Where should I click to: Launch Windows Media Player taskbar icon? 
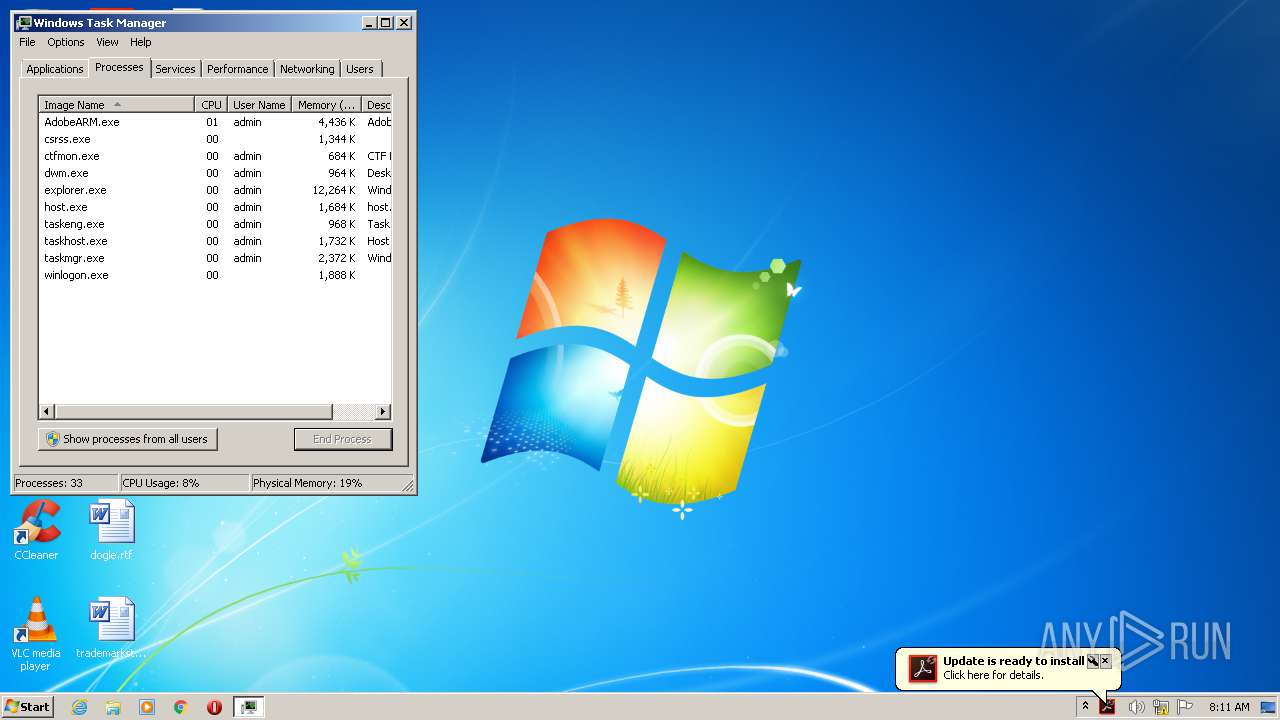coord(147,707)
